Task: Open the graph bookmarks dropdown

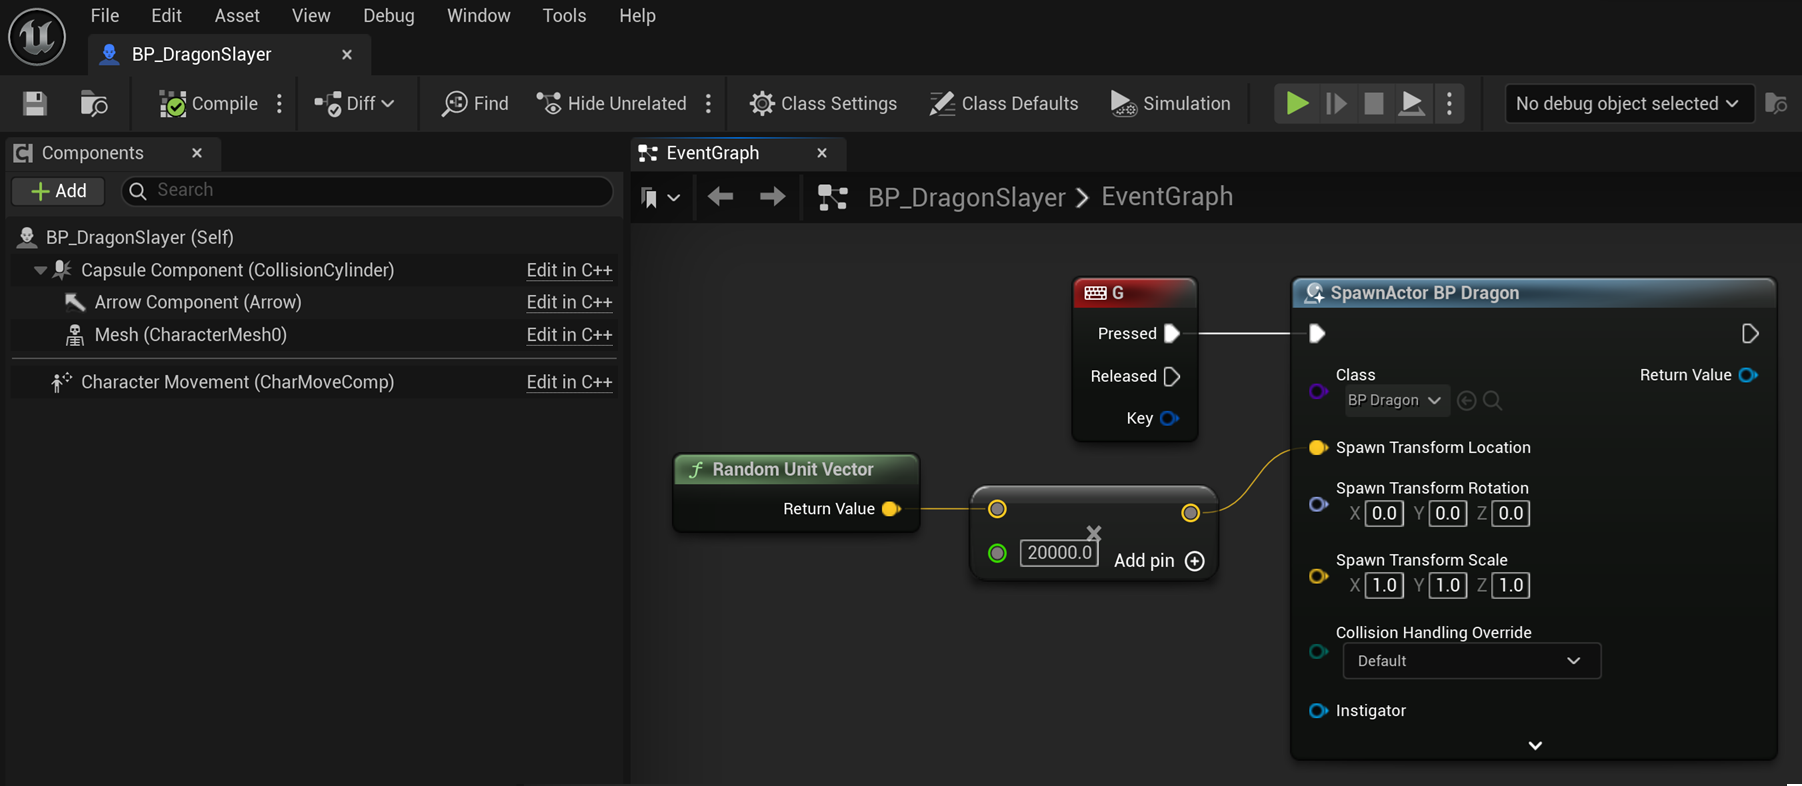Action: click(x=660, y=197)
